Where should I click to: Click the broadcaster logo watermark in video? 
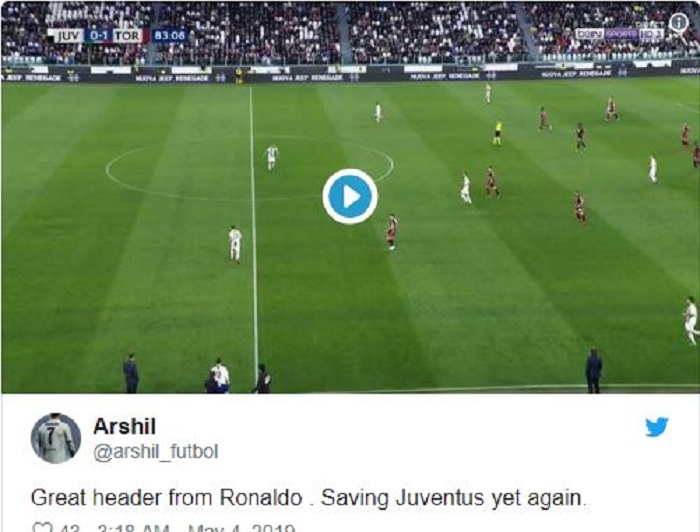pyautogui.click(x=619, y=34)
